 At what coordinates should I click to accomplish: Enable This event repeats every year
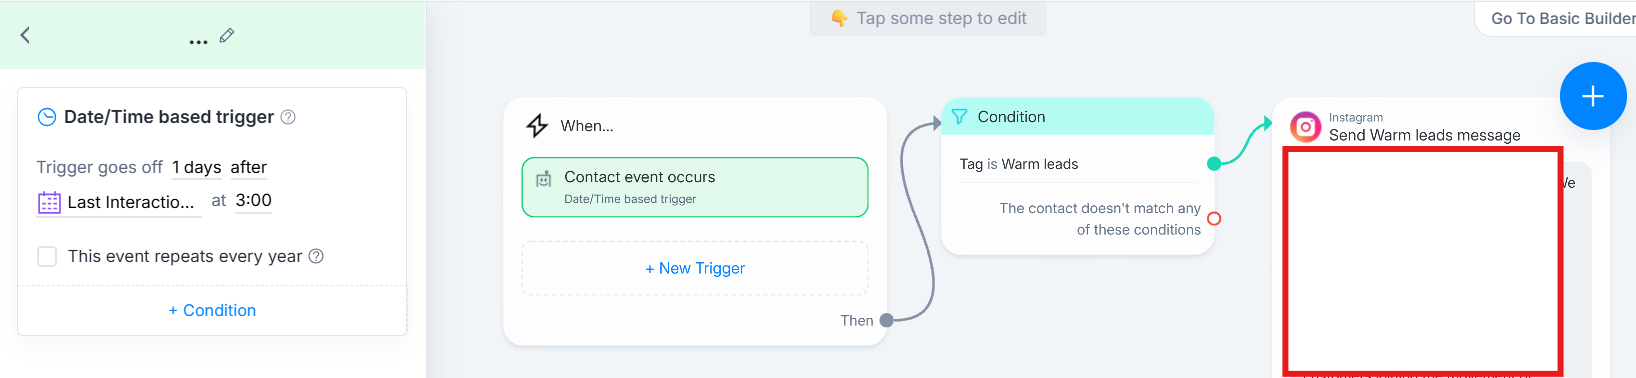coord(47,256)
